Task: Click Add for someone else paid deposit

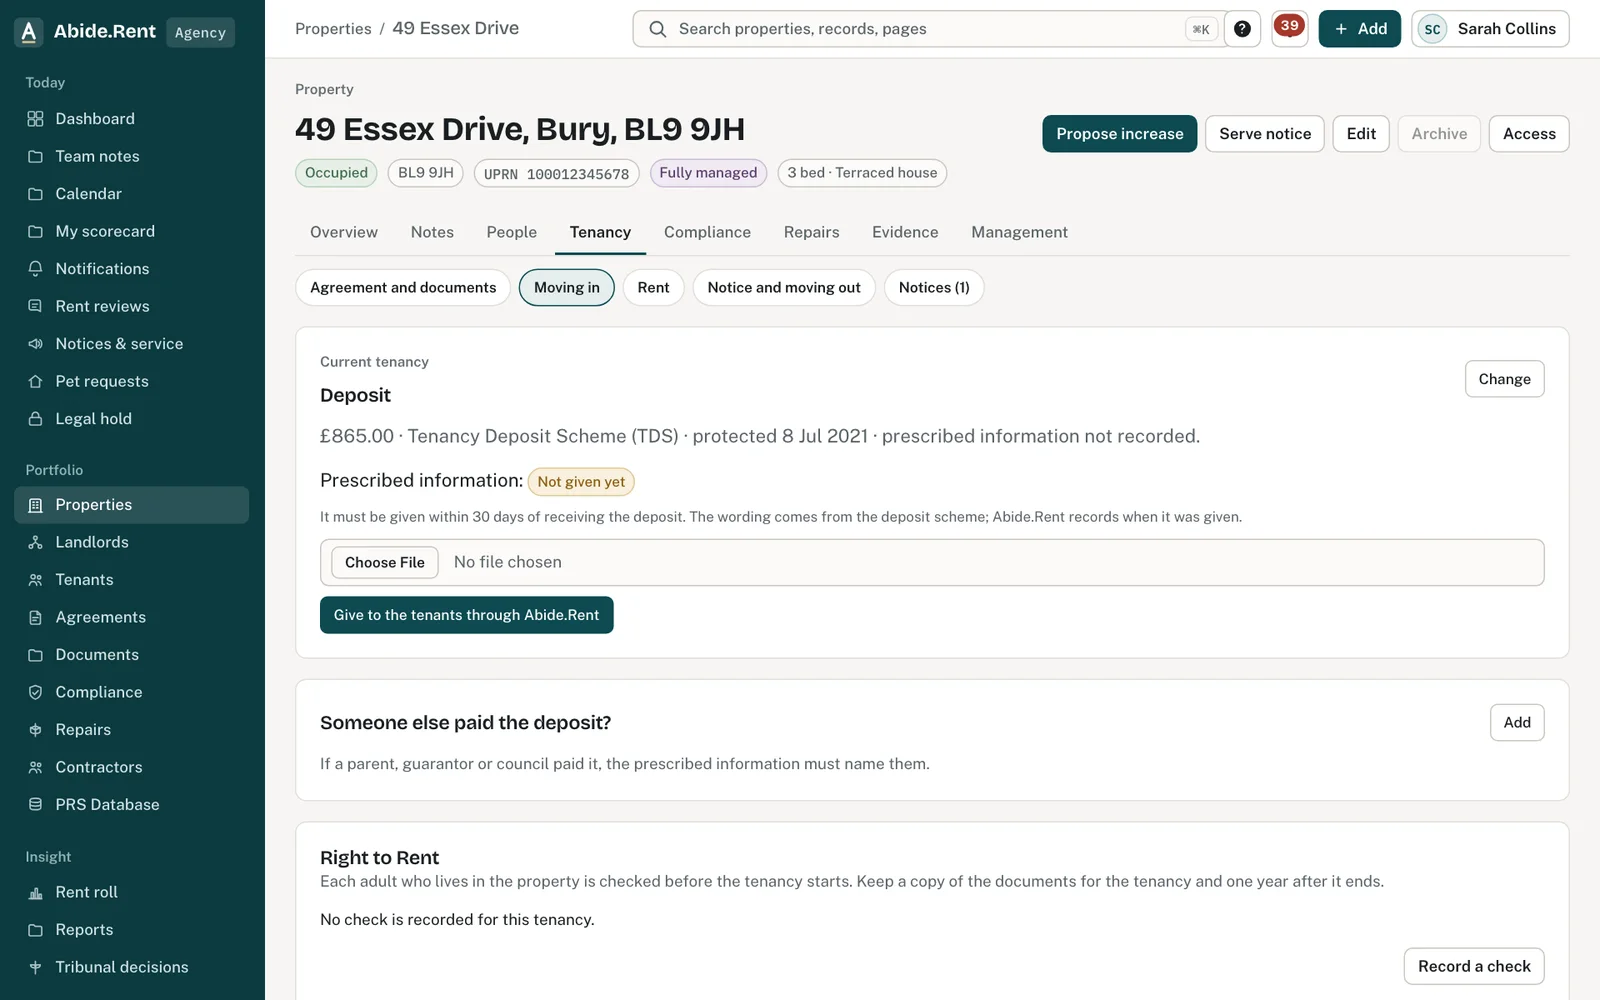Action: point(1517,722)
